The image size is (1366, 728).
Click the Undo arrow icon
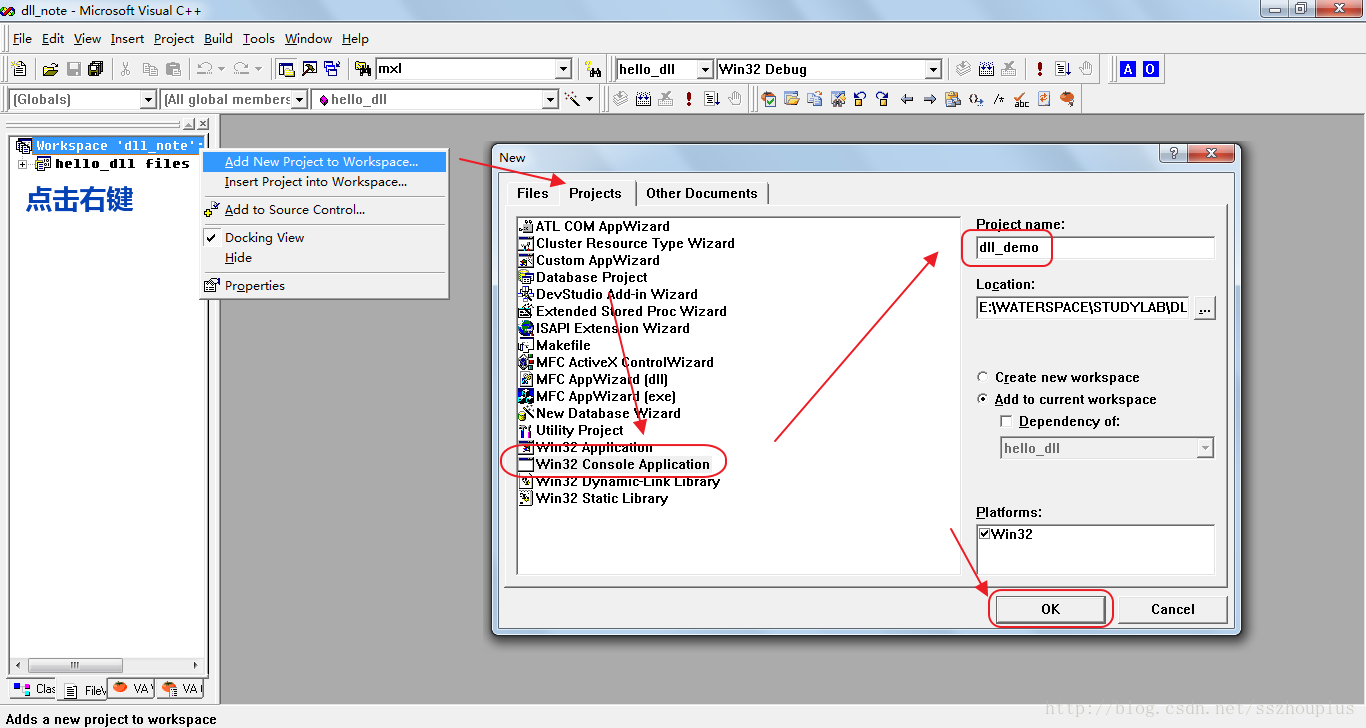204,69
